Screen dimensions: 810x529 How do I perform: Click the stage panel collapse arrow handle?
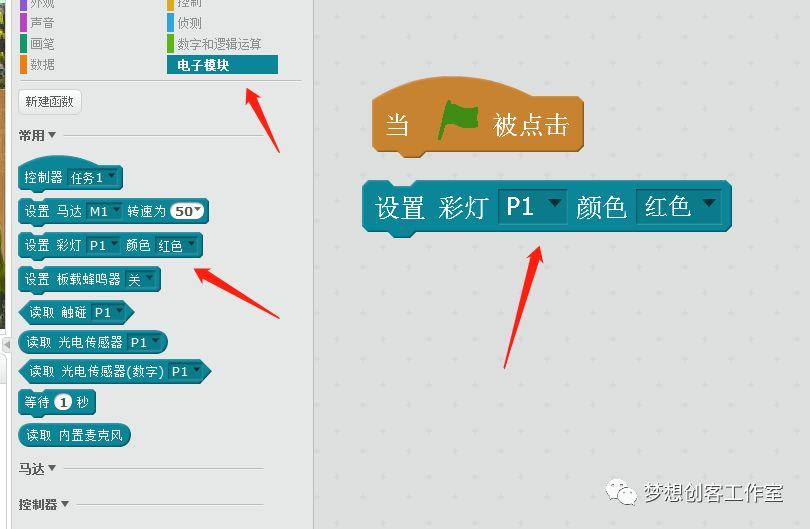pos(7,344)
